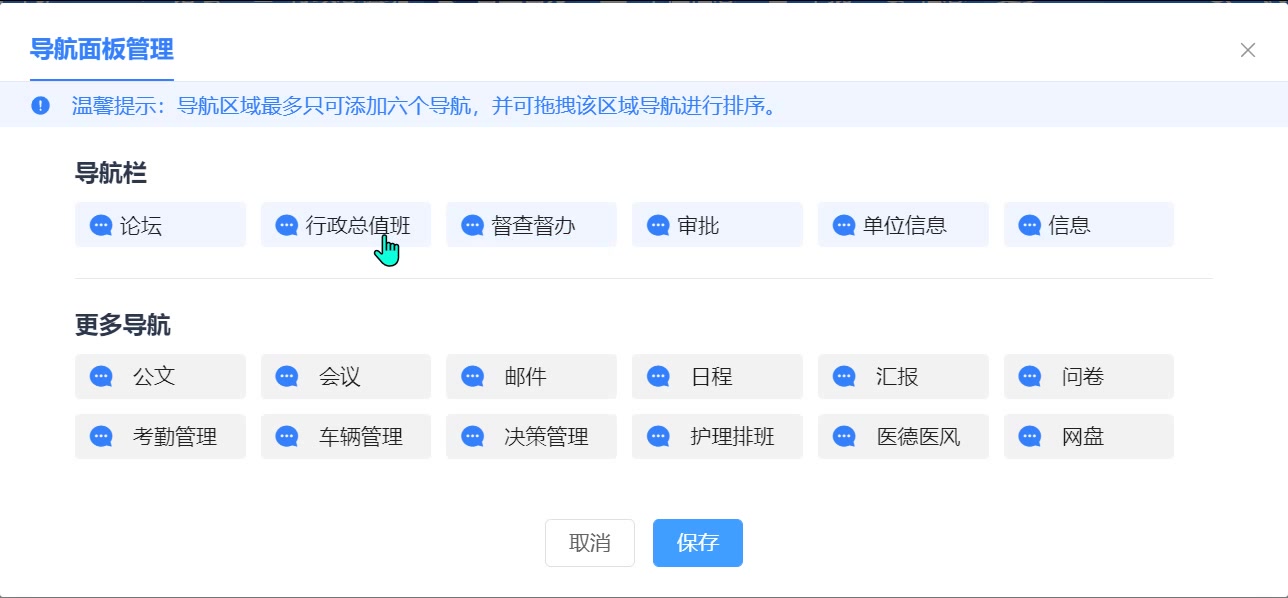Select 日程 in more navigation
This screenshot has height=598, width=1288.
pyautogui.click(x=717, y=377)
